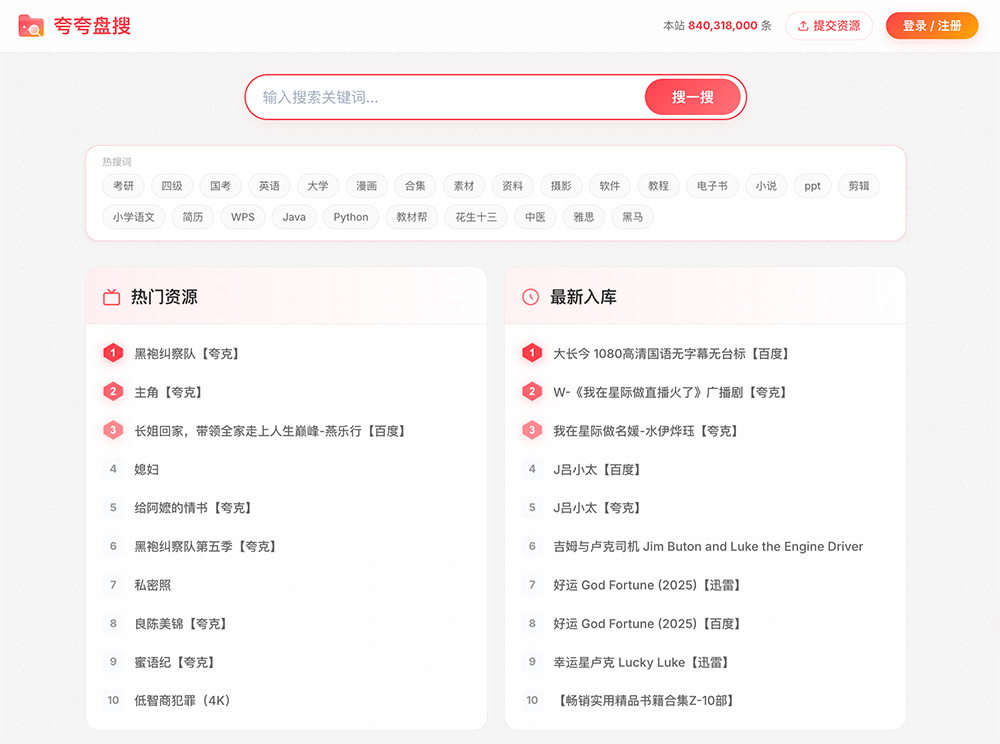Screen dimensions: 1000x744
Task: Select the Python hot search tag
Action: [x=351, y=217]
